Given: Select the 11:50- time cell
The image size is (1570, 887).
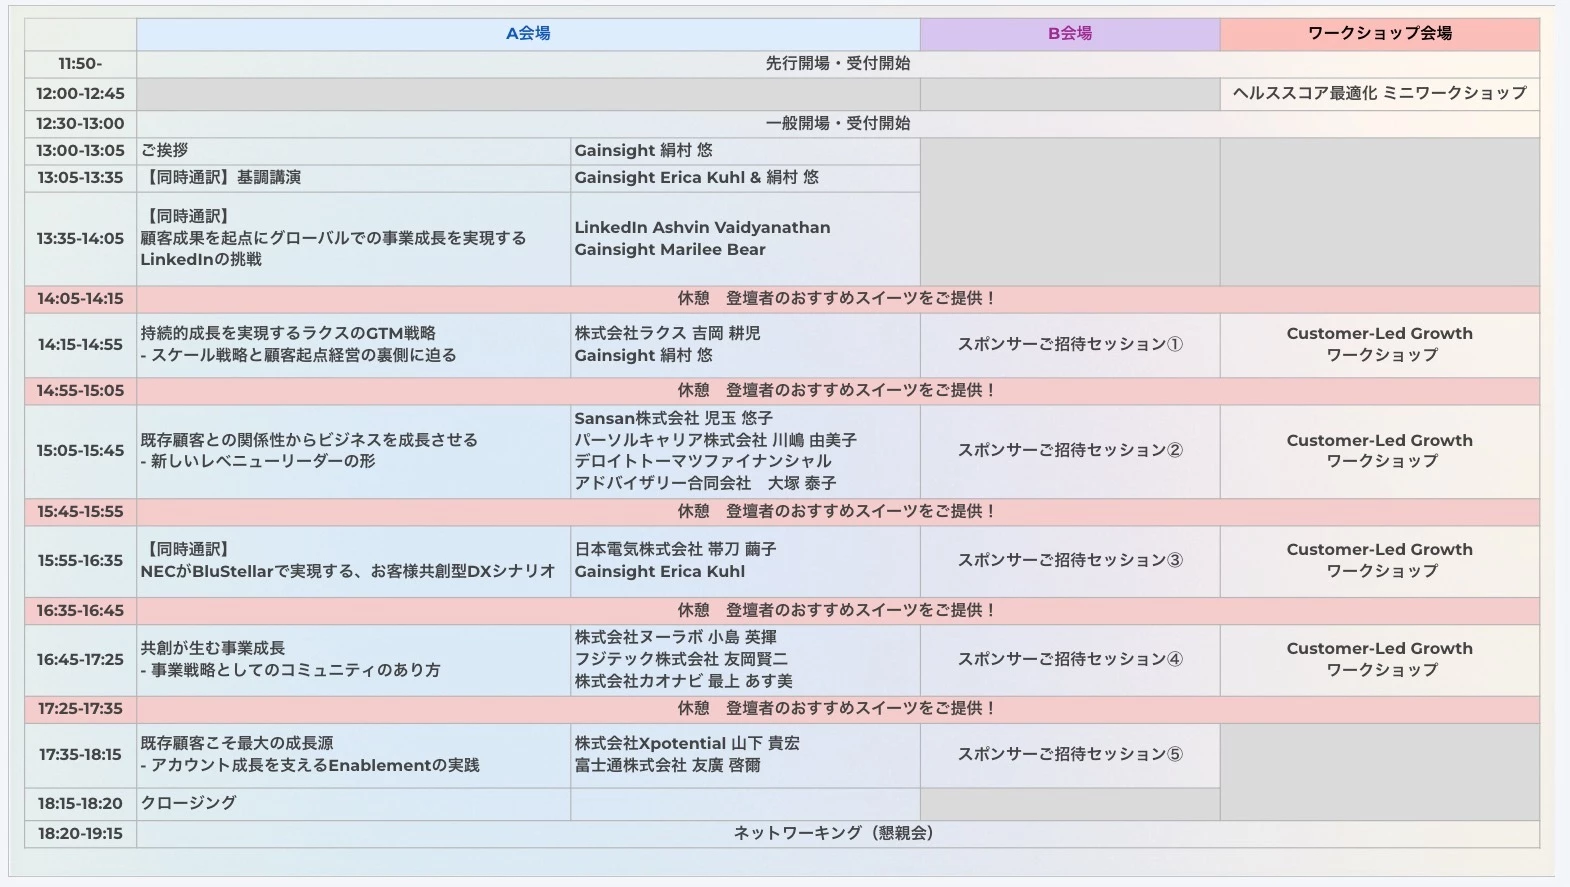Looking at the screenshot, I should [80, 64].
